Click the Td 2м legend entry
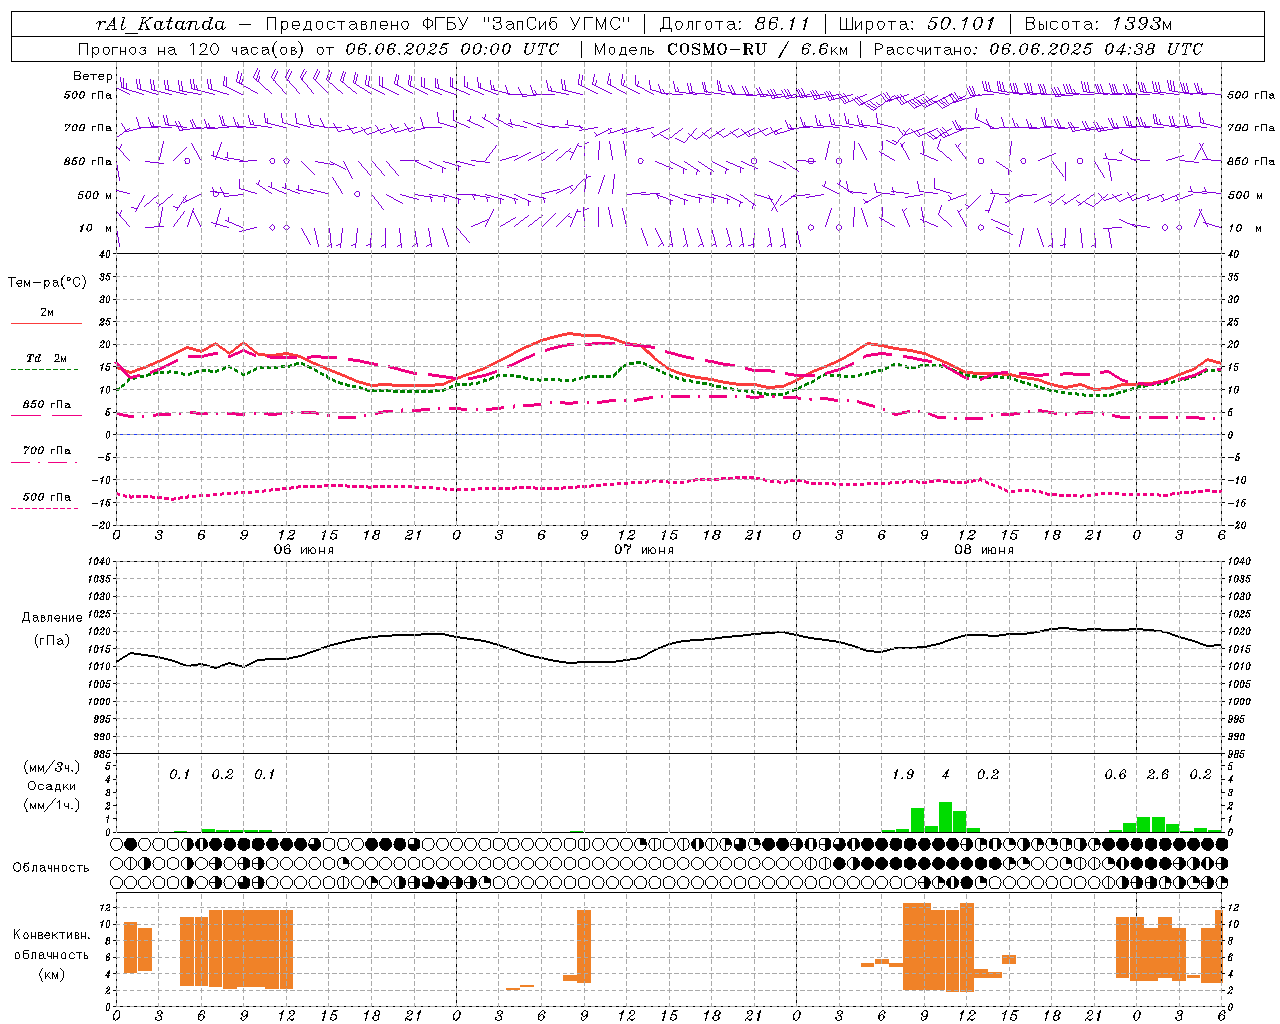The height and width of the screenshot is (1024, 1280). click(47, 358)
